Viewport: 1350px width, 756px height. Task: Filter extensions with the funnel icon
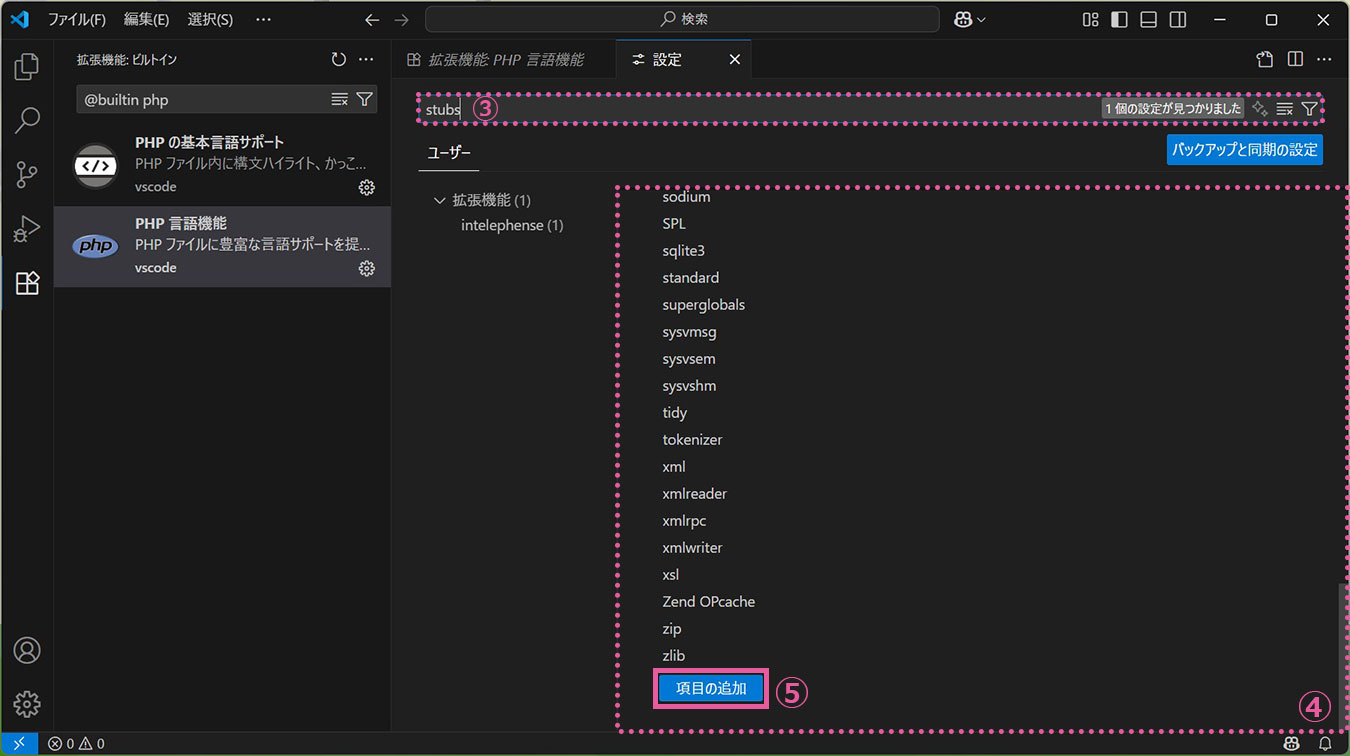[x=365, y=99]
